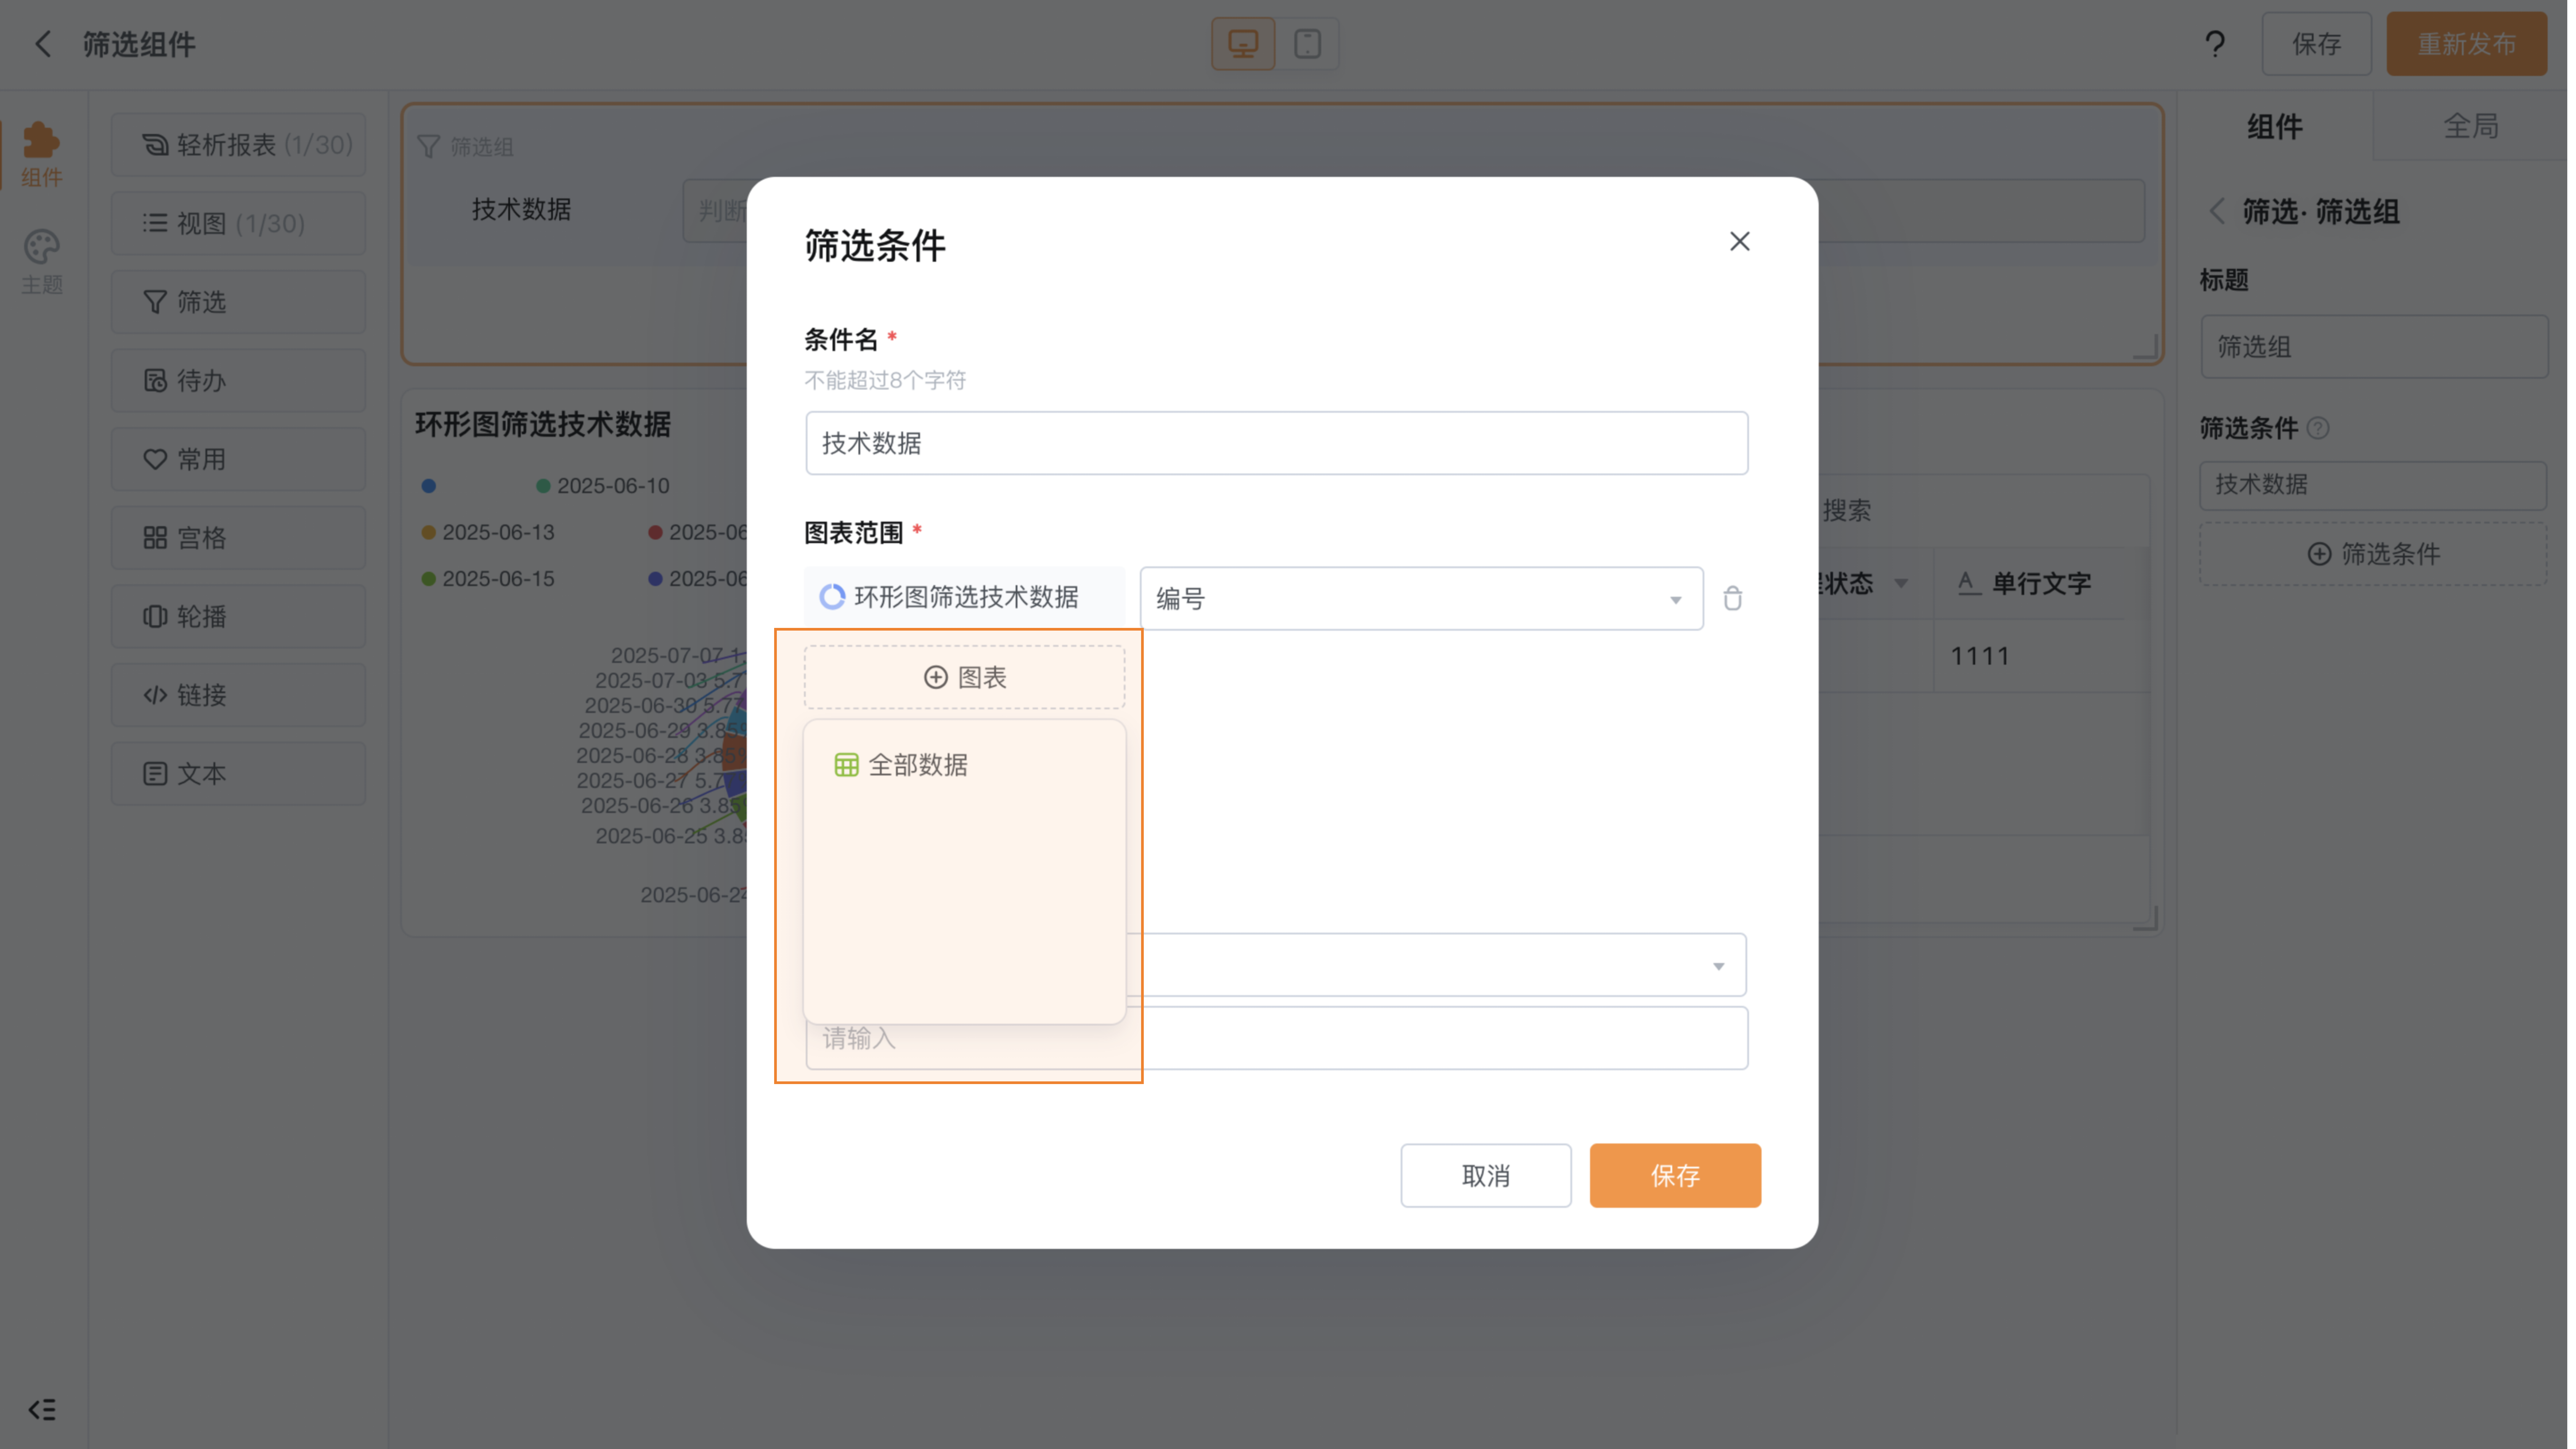
Task: Switch to desktop preview mode icon
Action: click(x=1243, y=44)
